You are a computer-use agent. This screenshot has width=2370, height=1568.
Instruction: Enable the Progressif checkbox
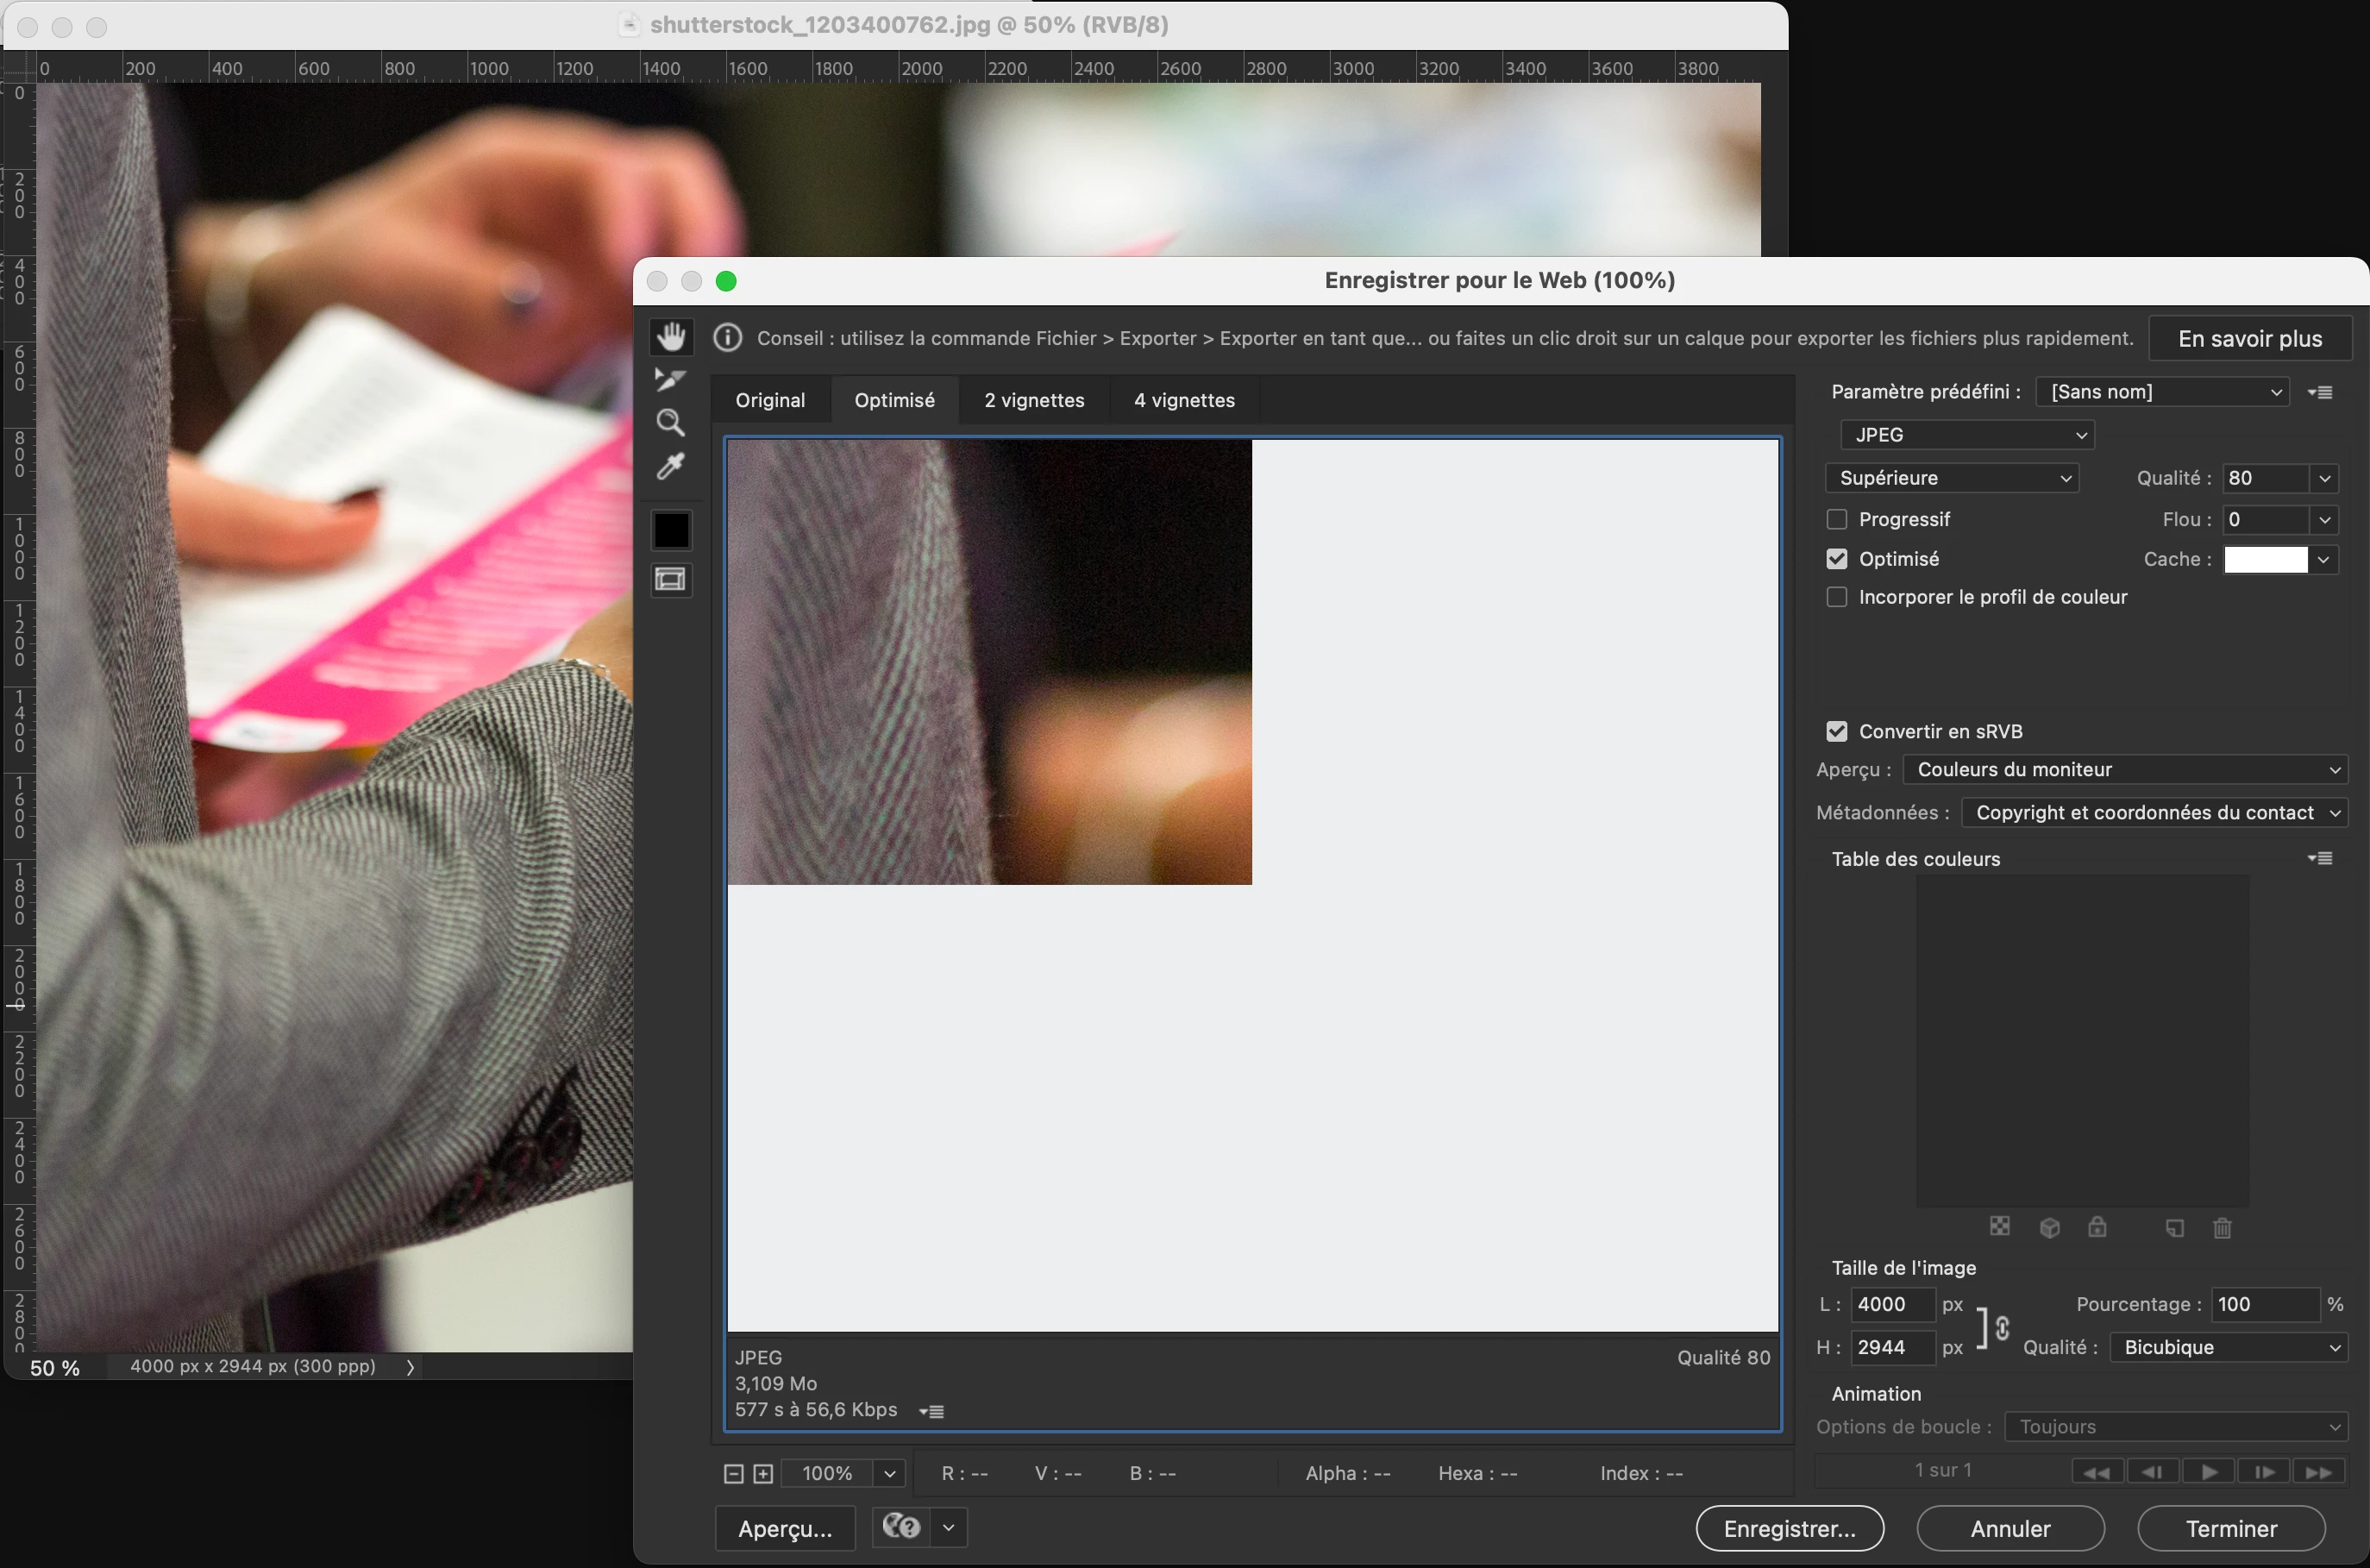click(x=1836, y=519)
